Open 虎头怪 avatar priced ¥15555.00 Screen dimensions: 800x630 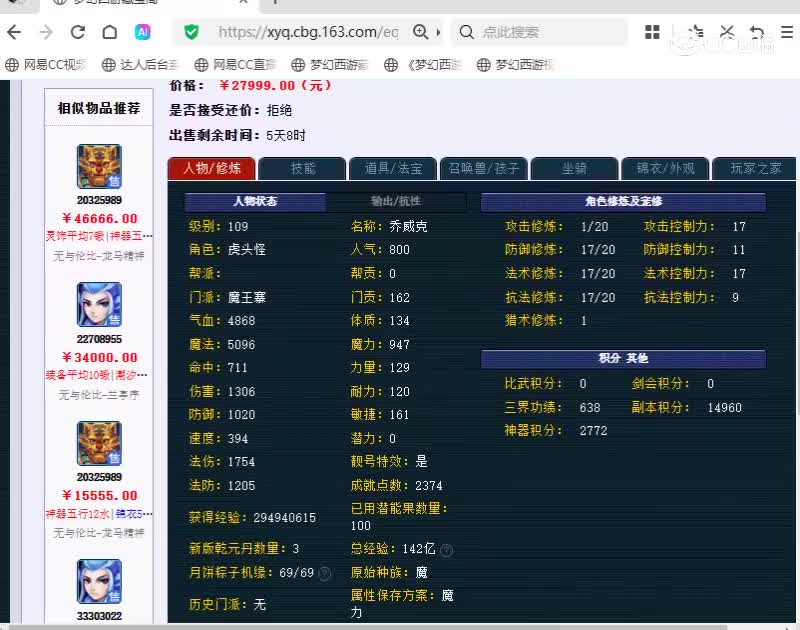pos(99,443)
